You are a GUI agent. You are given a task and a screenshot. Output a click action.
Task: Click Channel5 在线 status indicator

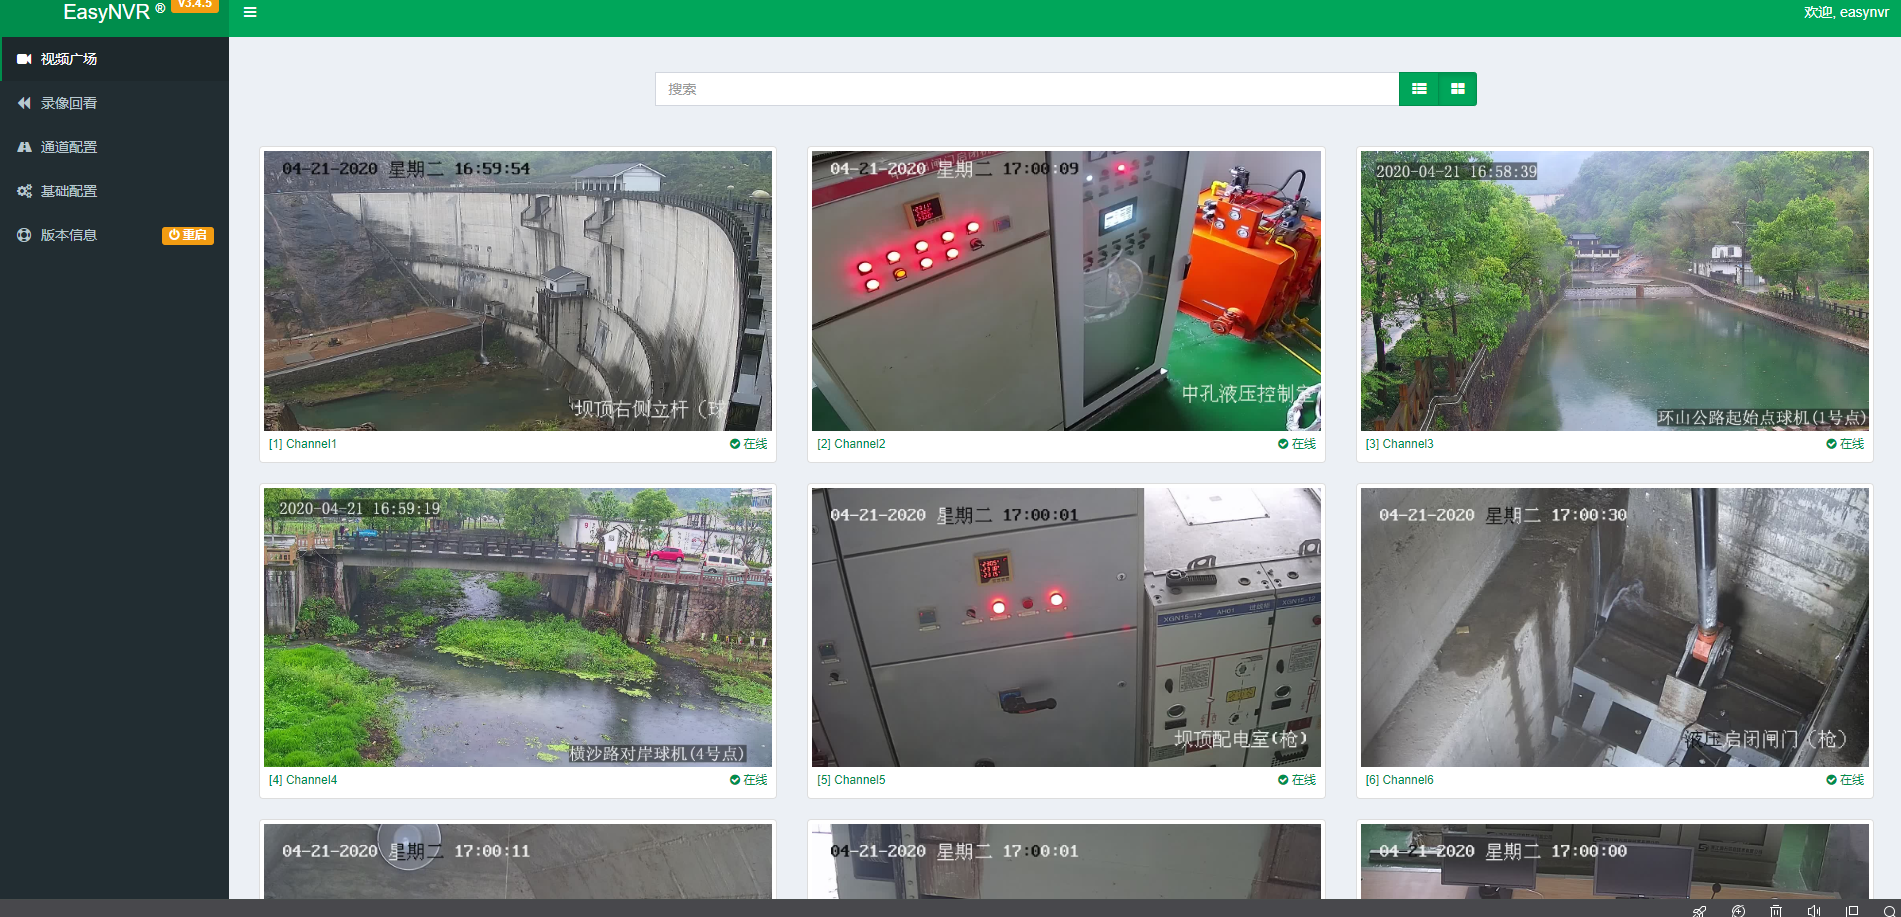(x=1297, y=780)
